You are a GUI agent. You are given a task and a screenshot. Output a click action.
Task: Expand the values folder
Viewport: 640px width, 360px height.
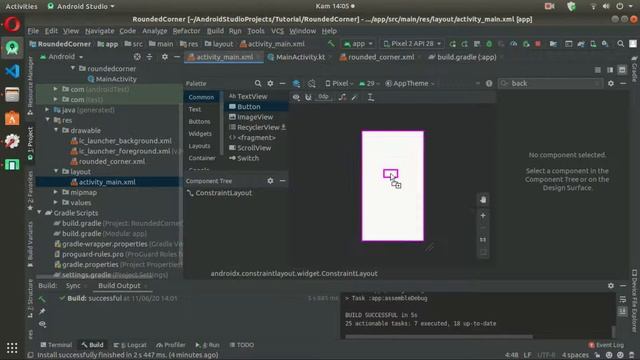coord(56,202)
